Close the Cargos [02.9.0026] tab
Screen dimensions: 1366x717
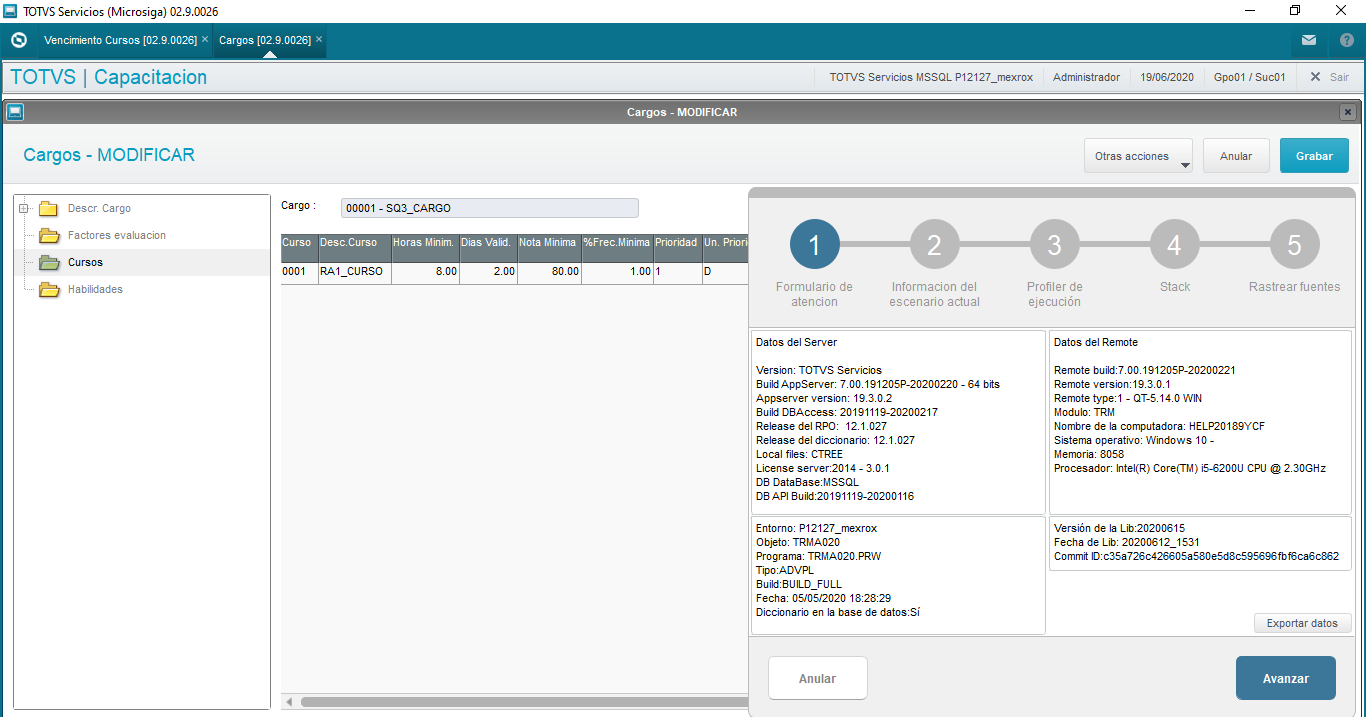319,40
